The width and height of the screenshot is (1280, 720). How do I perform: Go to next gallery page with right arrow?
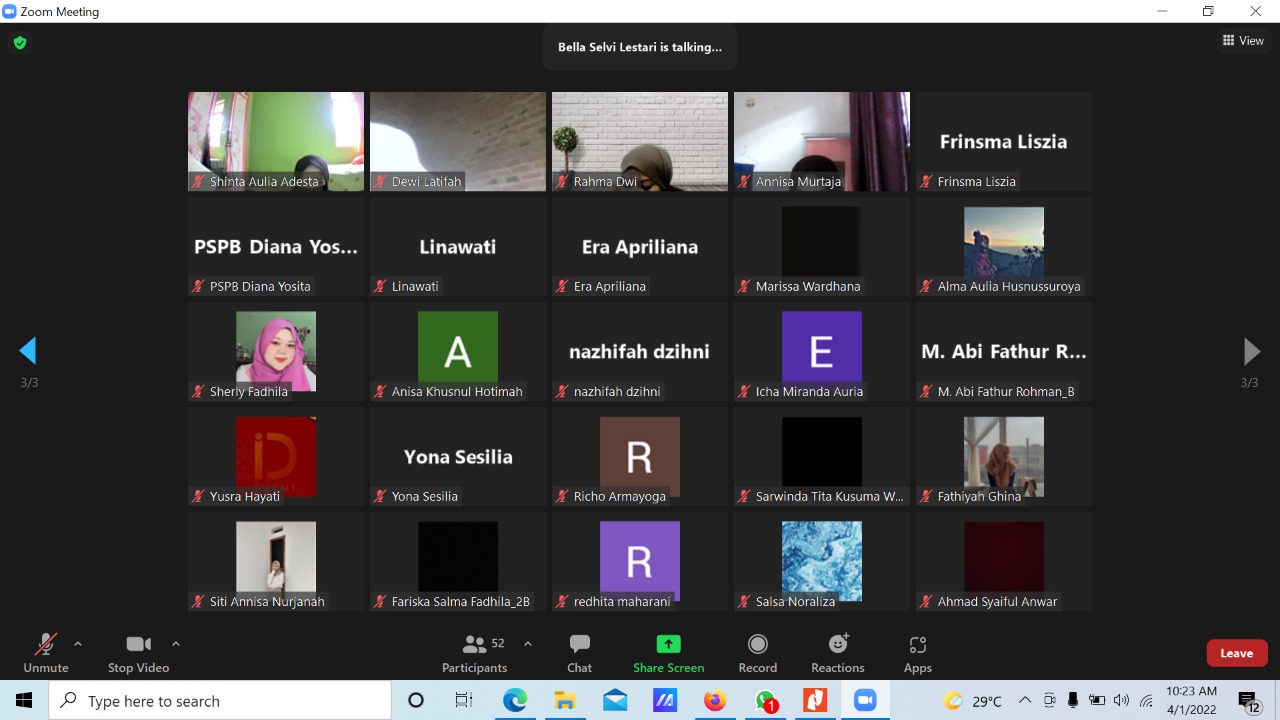tap(1251, 351)
